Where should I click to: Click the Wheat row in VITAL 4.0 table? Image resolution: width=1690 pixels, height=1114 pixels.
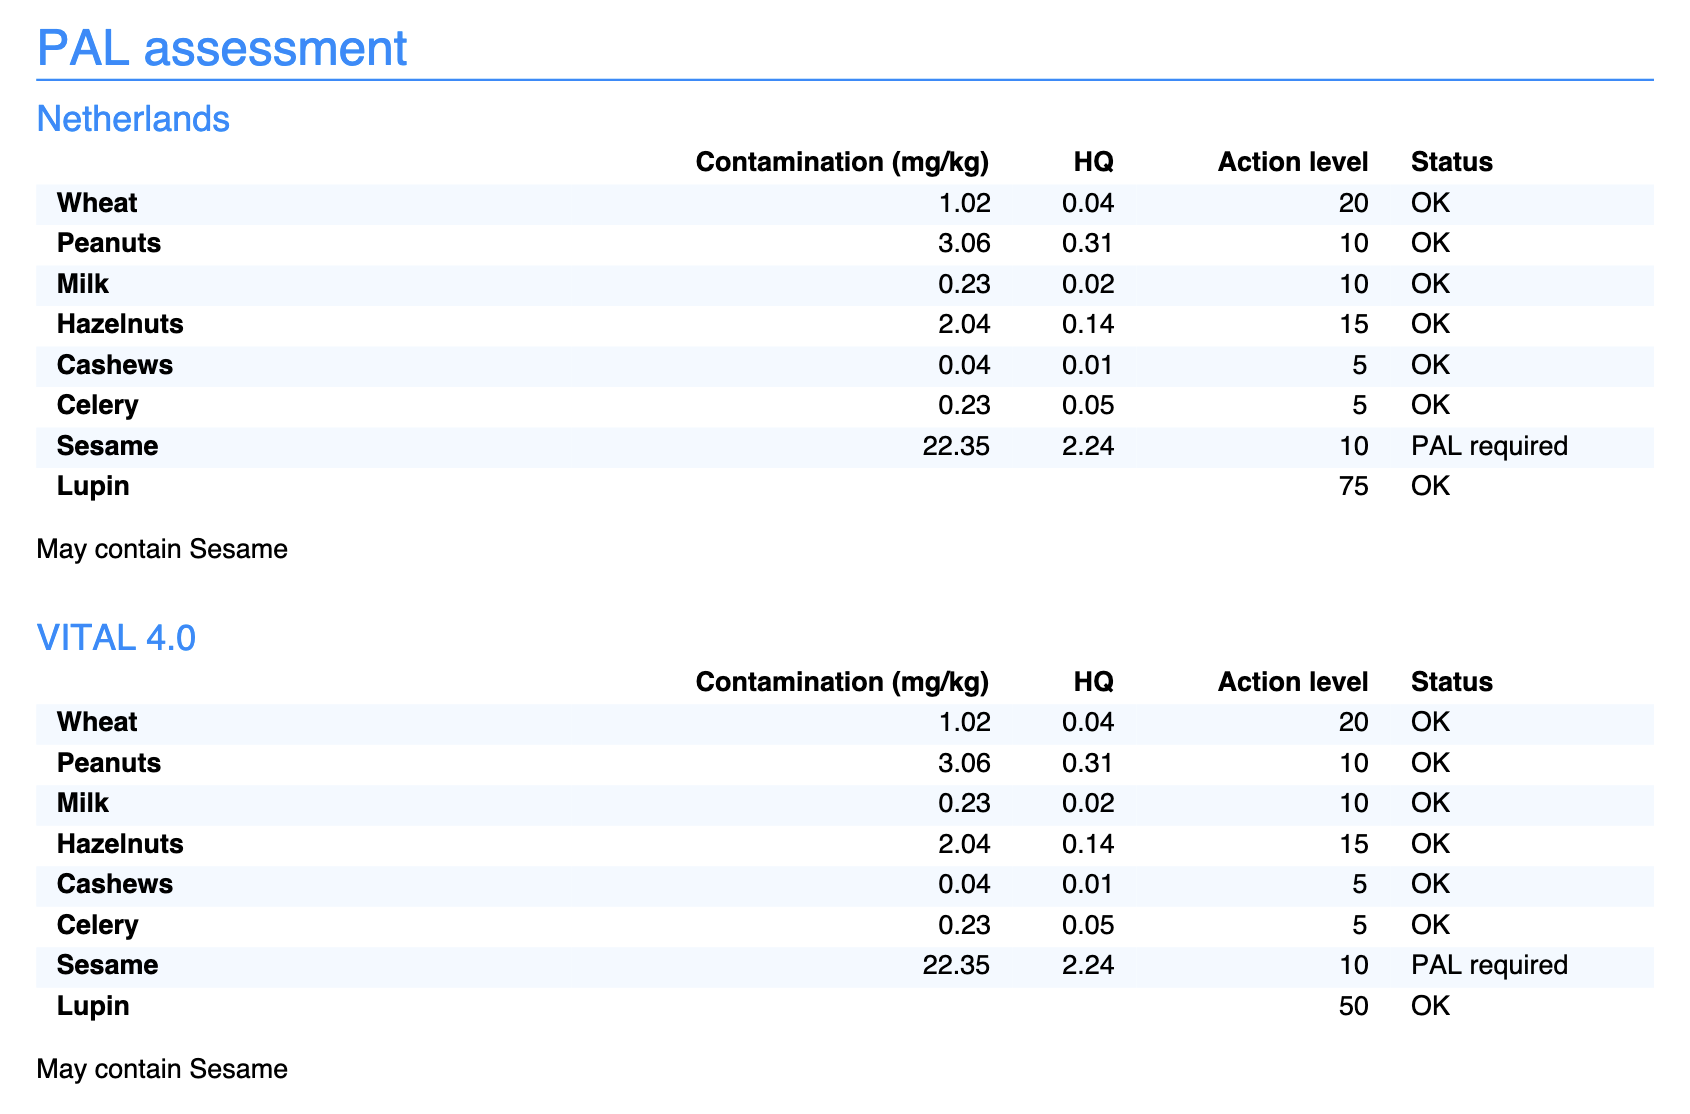97,722
